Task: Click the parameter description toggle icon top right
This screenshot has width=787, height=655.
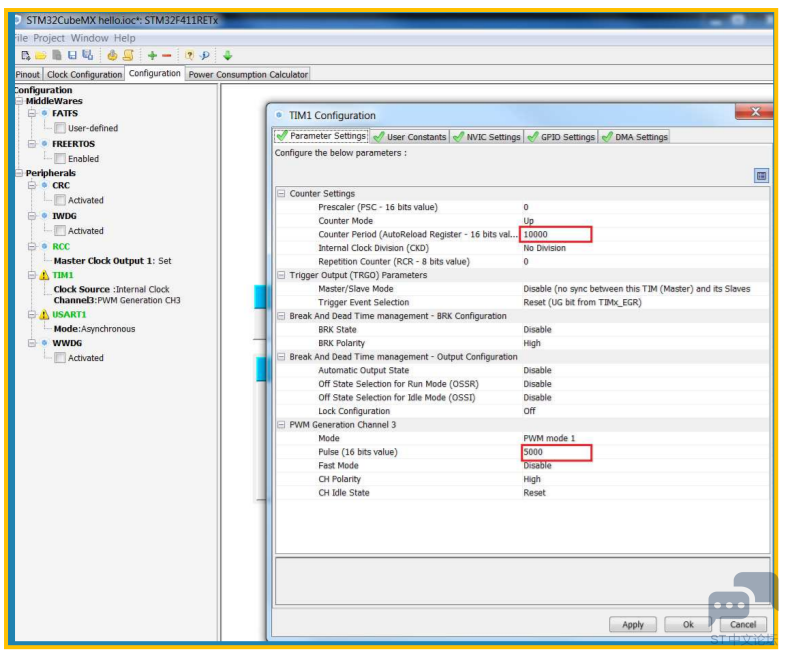Action: tap(762, 176)
